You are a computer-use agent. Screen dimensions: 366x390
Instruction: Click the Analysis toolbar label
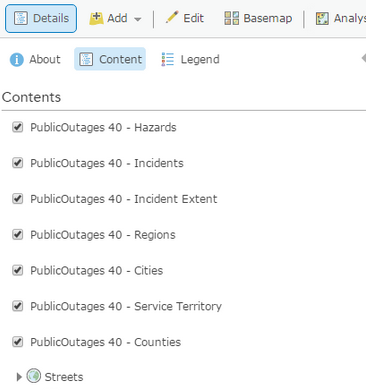[350, 18]
